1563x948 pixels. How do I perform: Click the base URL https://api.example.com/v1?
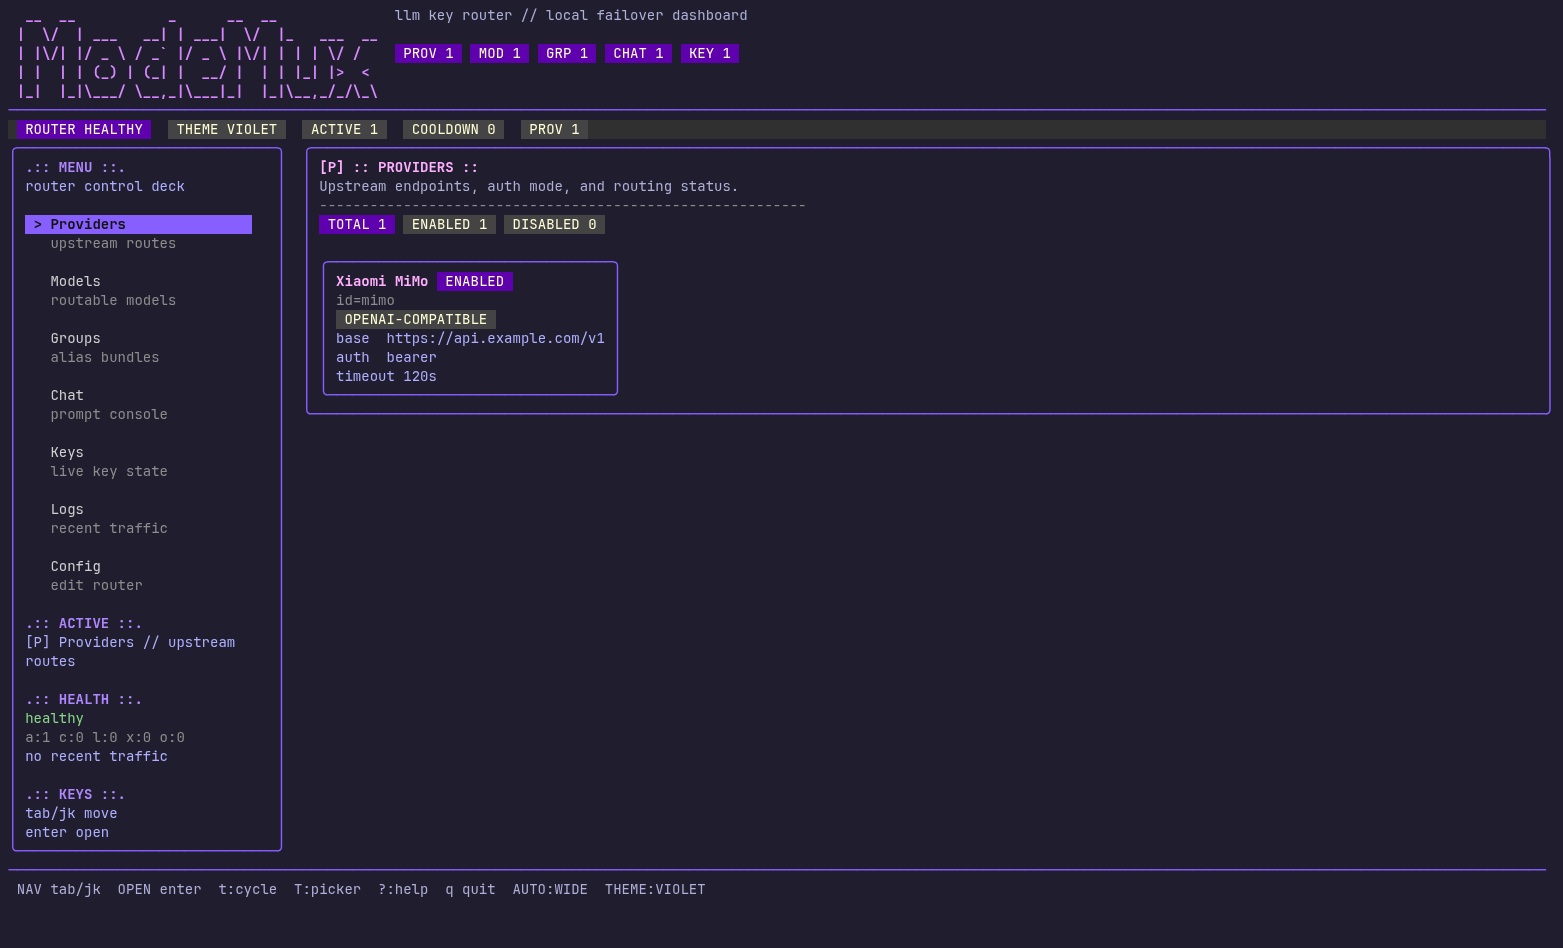coord(495,338)
